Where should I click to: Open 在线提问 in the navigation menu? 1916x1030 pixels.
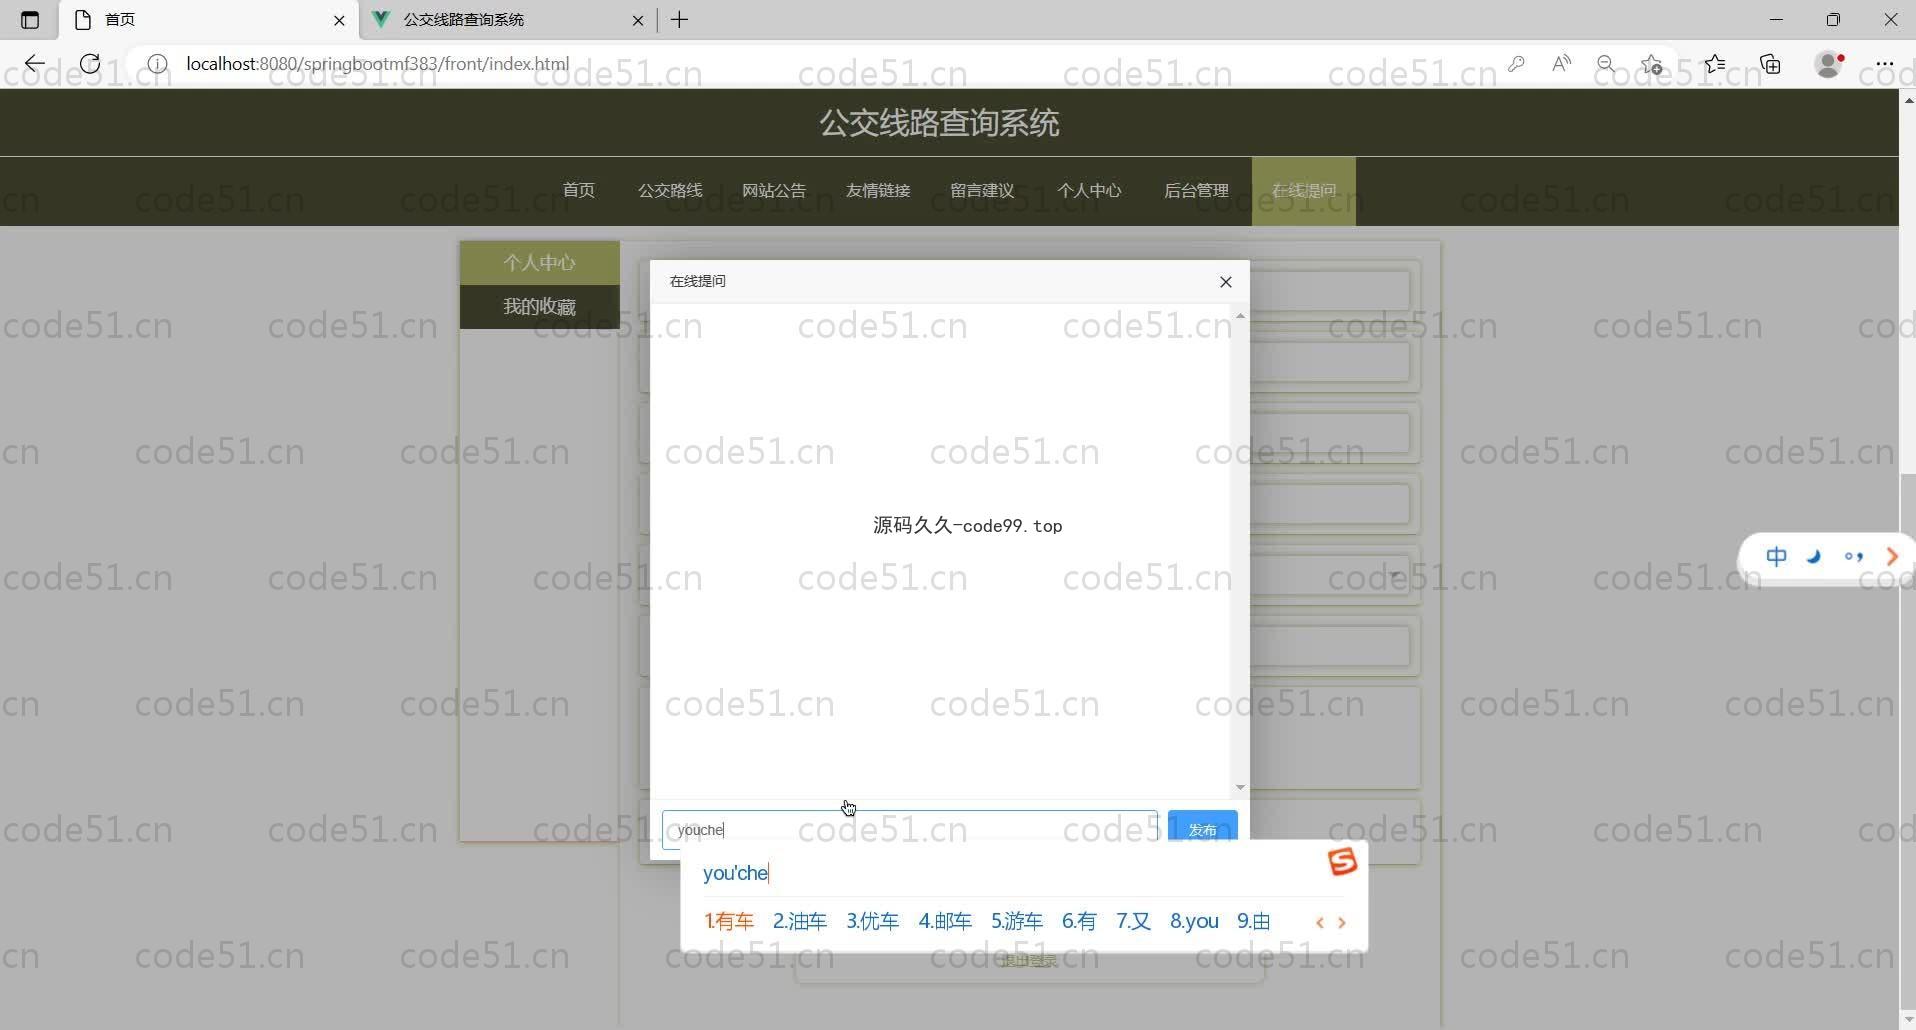point(1304,191)
